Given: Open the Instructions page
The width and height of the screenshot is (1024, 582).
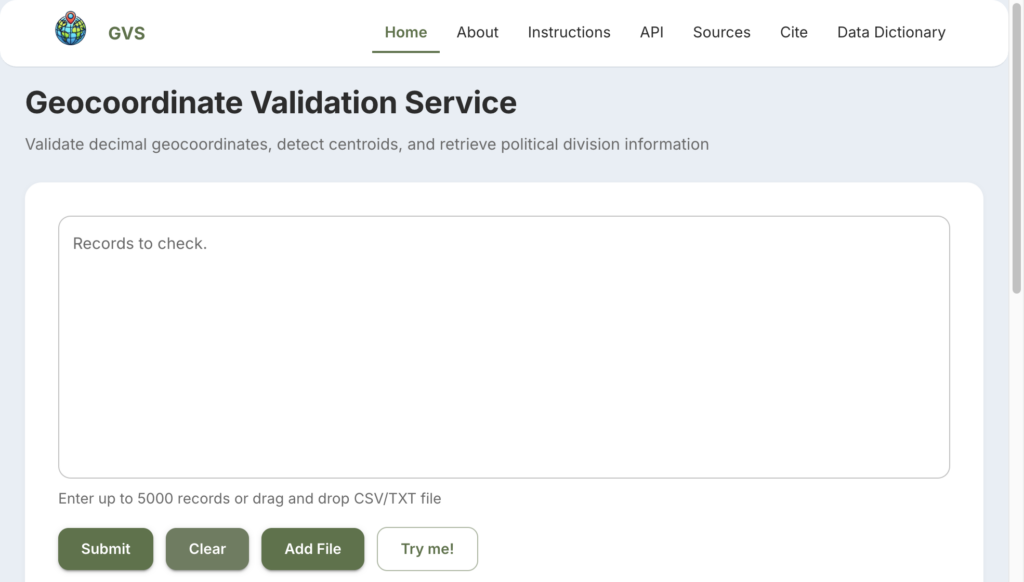Looking at the screenshot, I should [x=569, y=33].
